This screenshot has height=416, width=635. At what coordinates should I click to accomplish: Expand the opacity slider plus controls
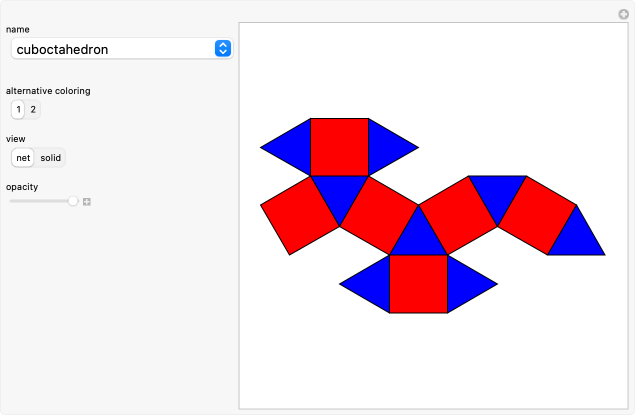click(x=87, y=202)
